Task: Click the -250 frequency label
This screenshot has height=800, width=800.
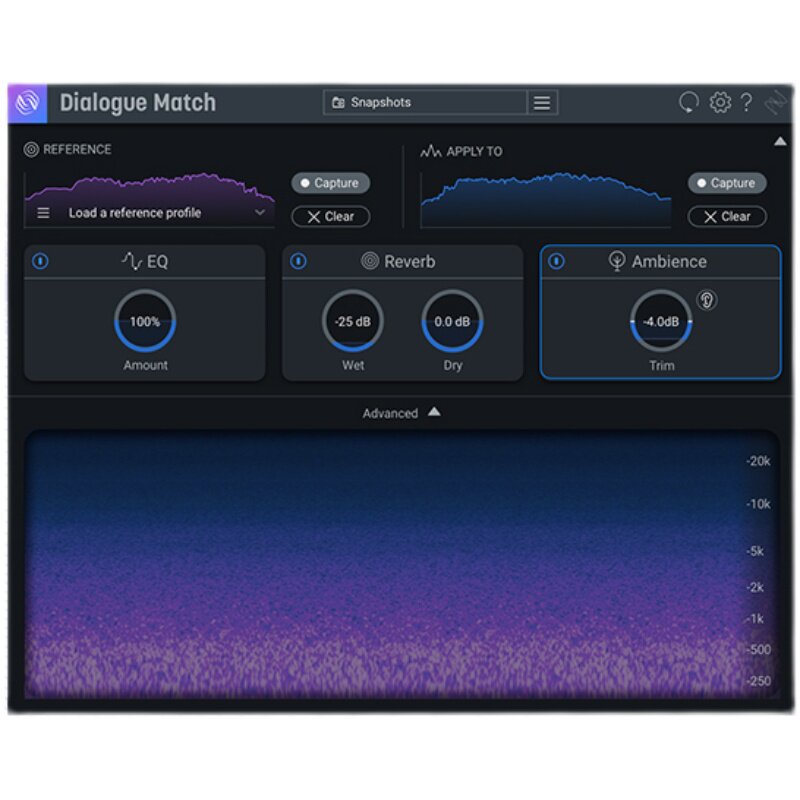Action: point(758,681)
